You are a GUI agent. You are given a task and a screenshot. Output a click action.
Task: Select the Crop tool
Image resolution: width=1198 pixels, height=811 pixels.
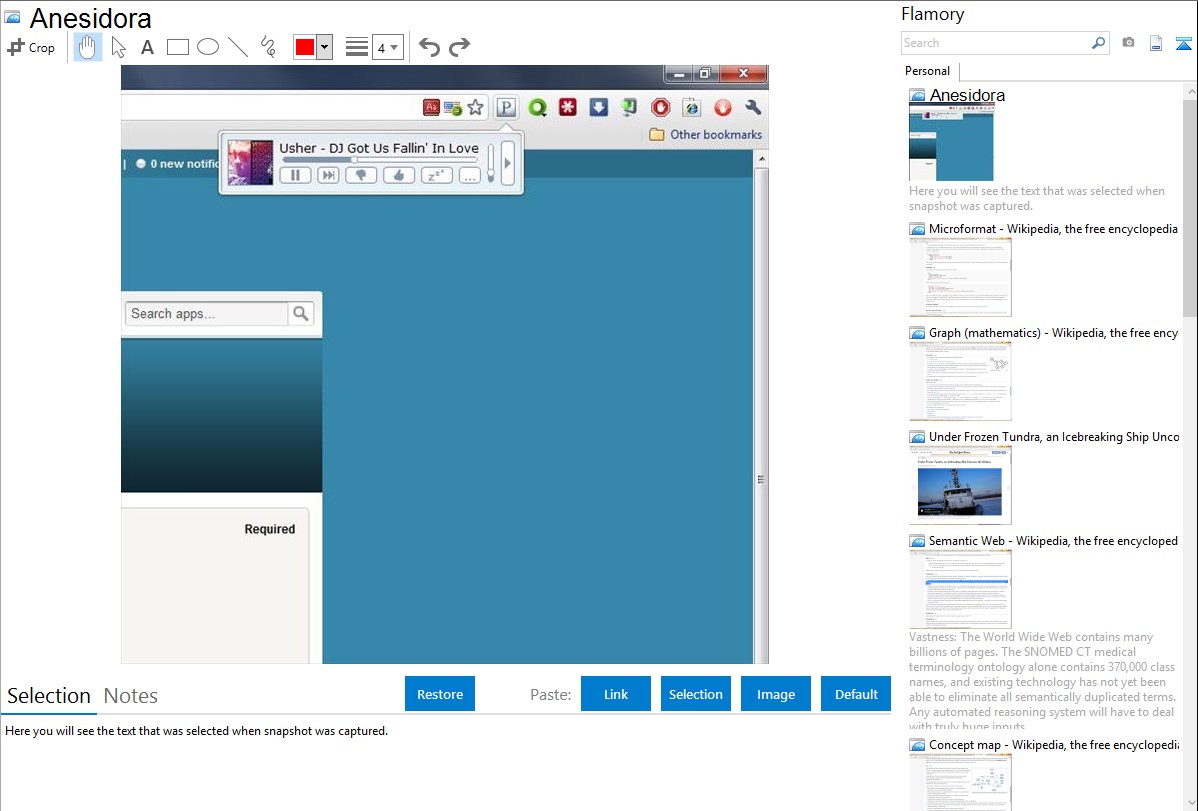31,47
